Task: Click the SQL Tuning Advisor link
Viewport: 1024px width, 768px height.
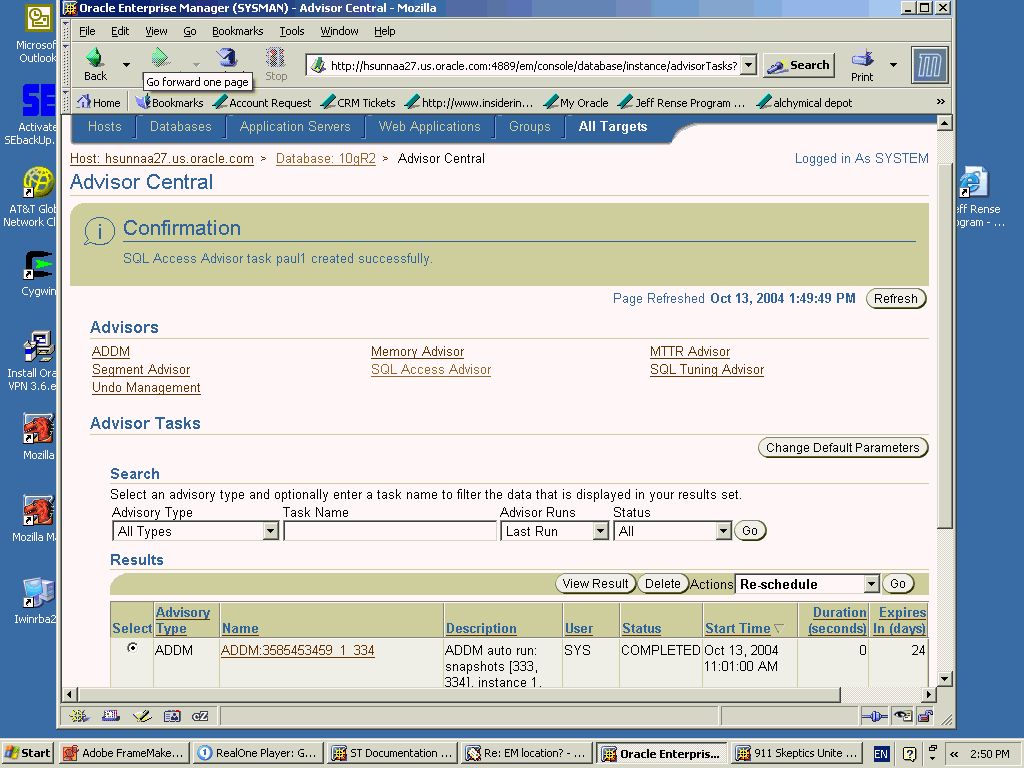Action: [706, 370]
